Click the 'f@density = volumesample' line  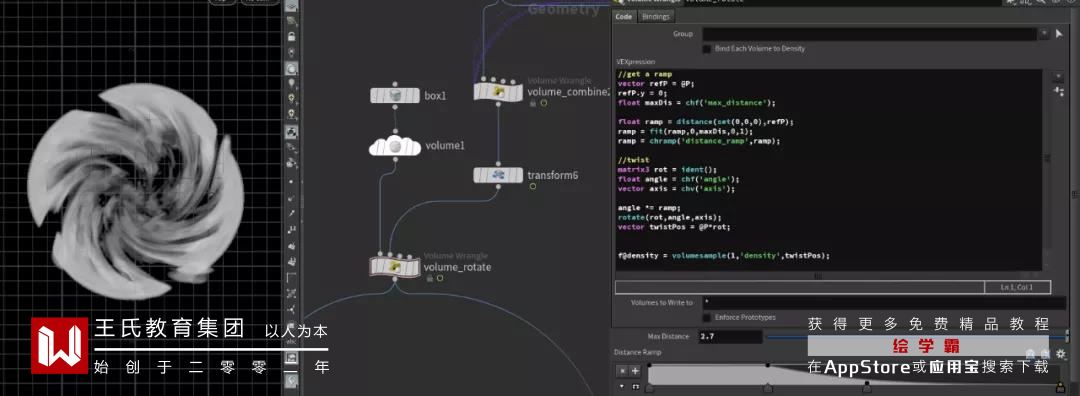[x=724, y=256]
